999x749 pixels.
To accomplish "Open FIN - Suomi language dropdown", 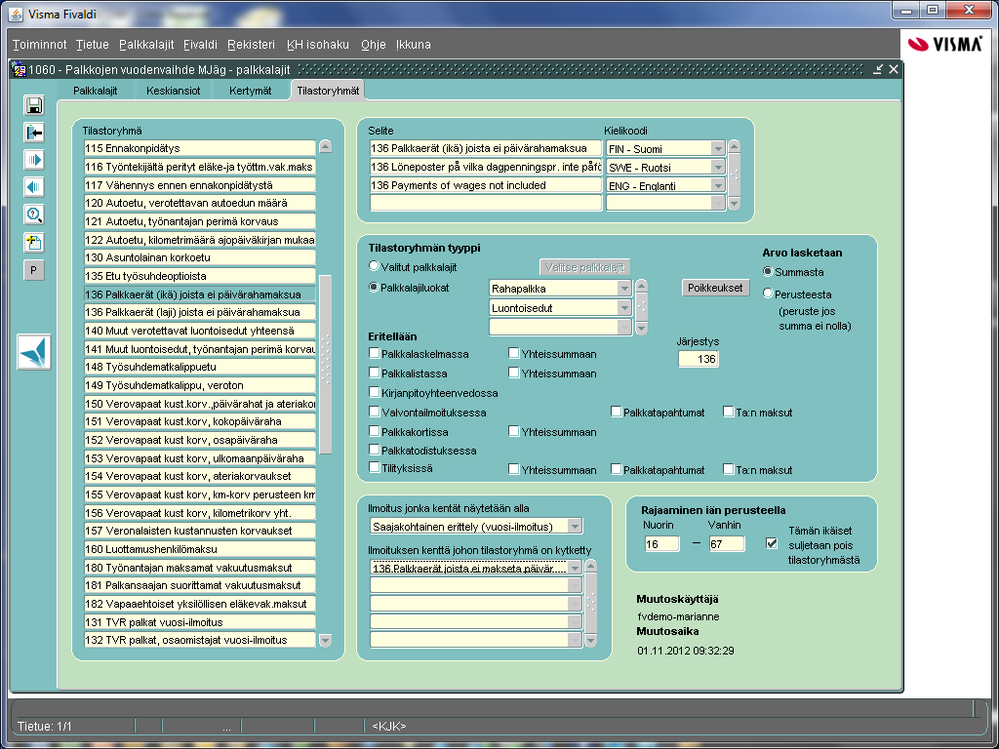I will click(718, 148).
